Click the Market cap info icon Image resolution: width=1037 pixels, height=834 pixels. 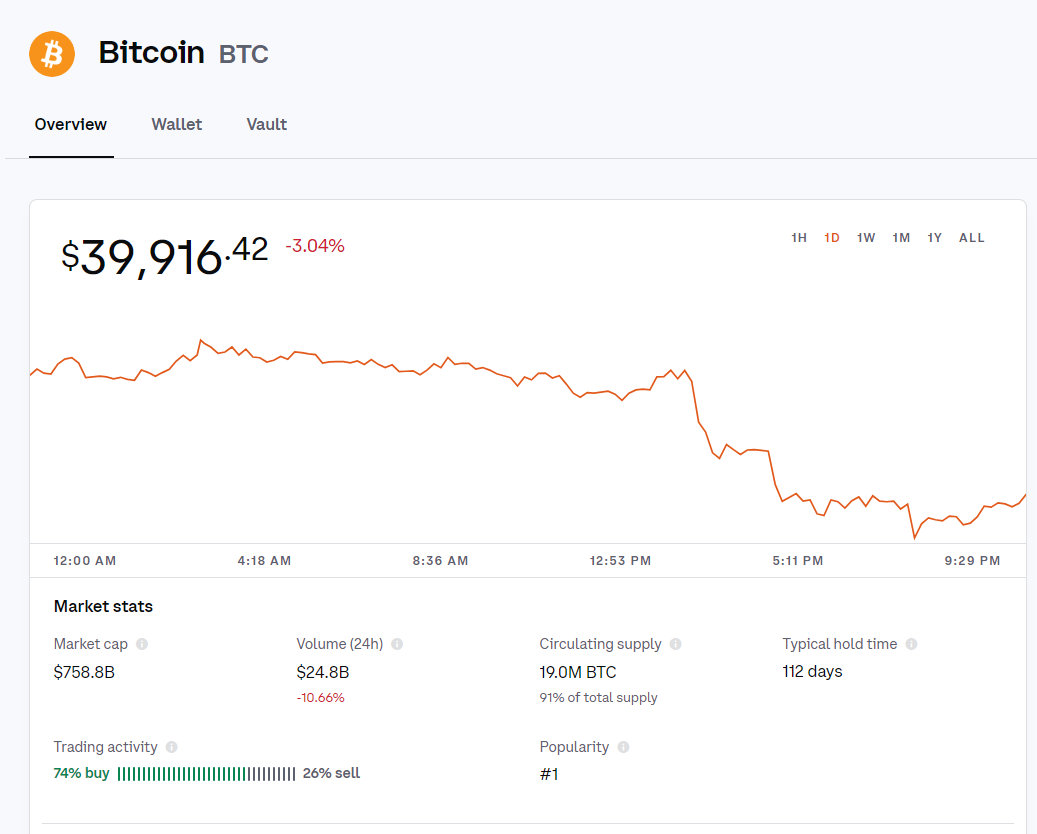click(142, 644)
